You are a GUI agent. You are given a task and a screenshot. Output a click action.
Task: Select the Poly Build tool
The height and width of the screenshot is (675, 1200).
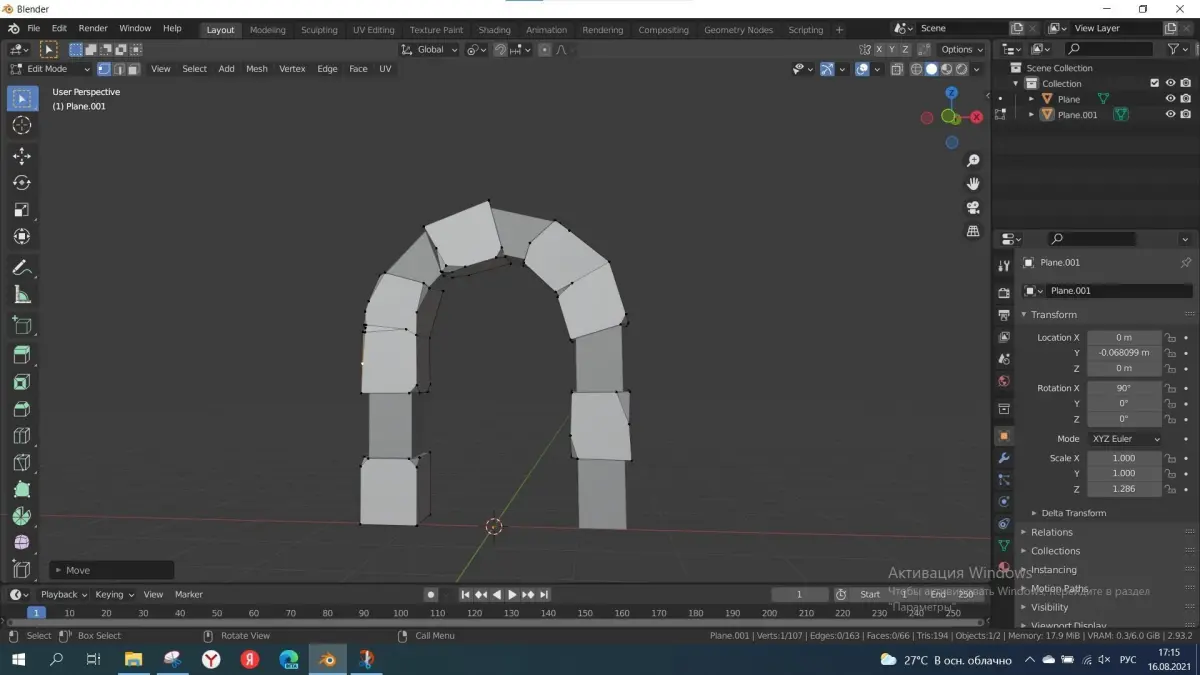click(x=22, y=490)
